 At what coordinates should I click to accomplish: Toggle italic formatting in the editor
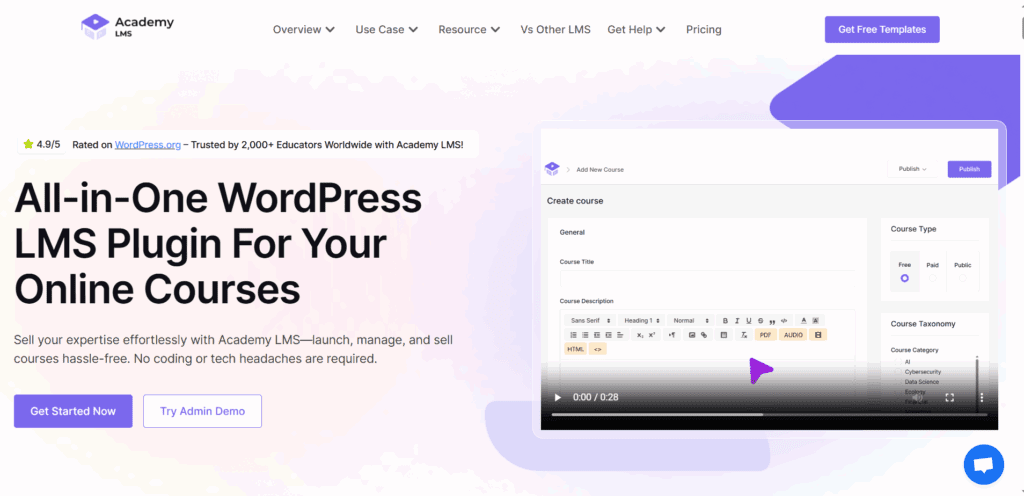pyautogui.click(x=737, y=320)
